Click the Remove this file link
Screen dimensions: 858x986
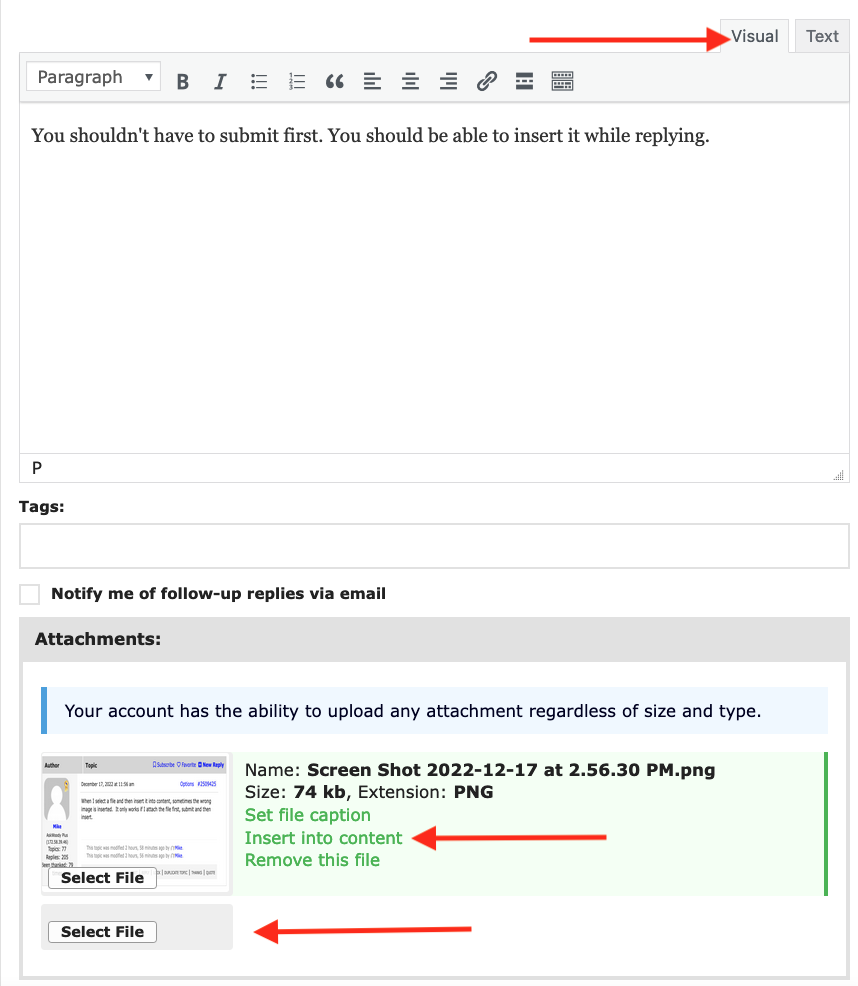312,860
